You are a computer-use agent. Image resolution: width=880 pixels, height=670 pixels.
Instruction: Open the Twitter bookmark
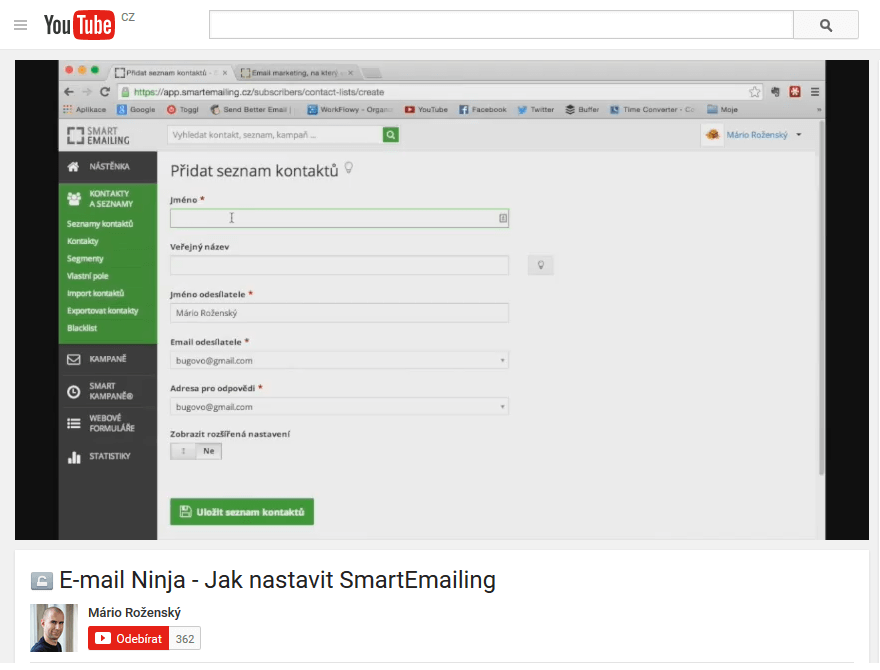point(535,109)
